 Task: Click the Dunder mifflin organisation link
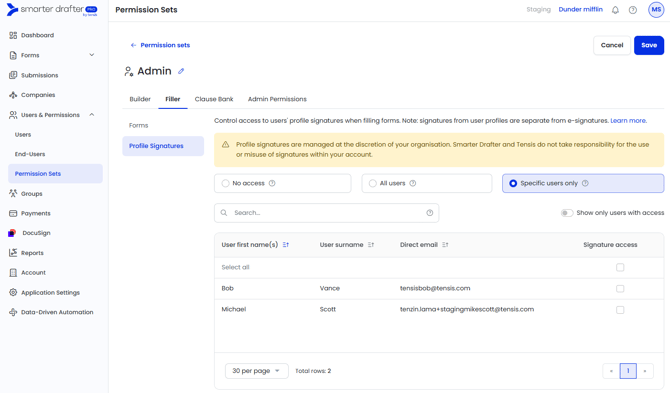coord(580,9)
